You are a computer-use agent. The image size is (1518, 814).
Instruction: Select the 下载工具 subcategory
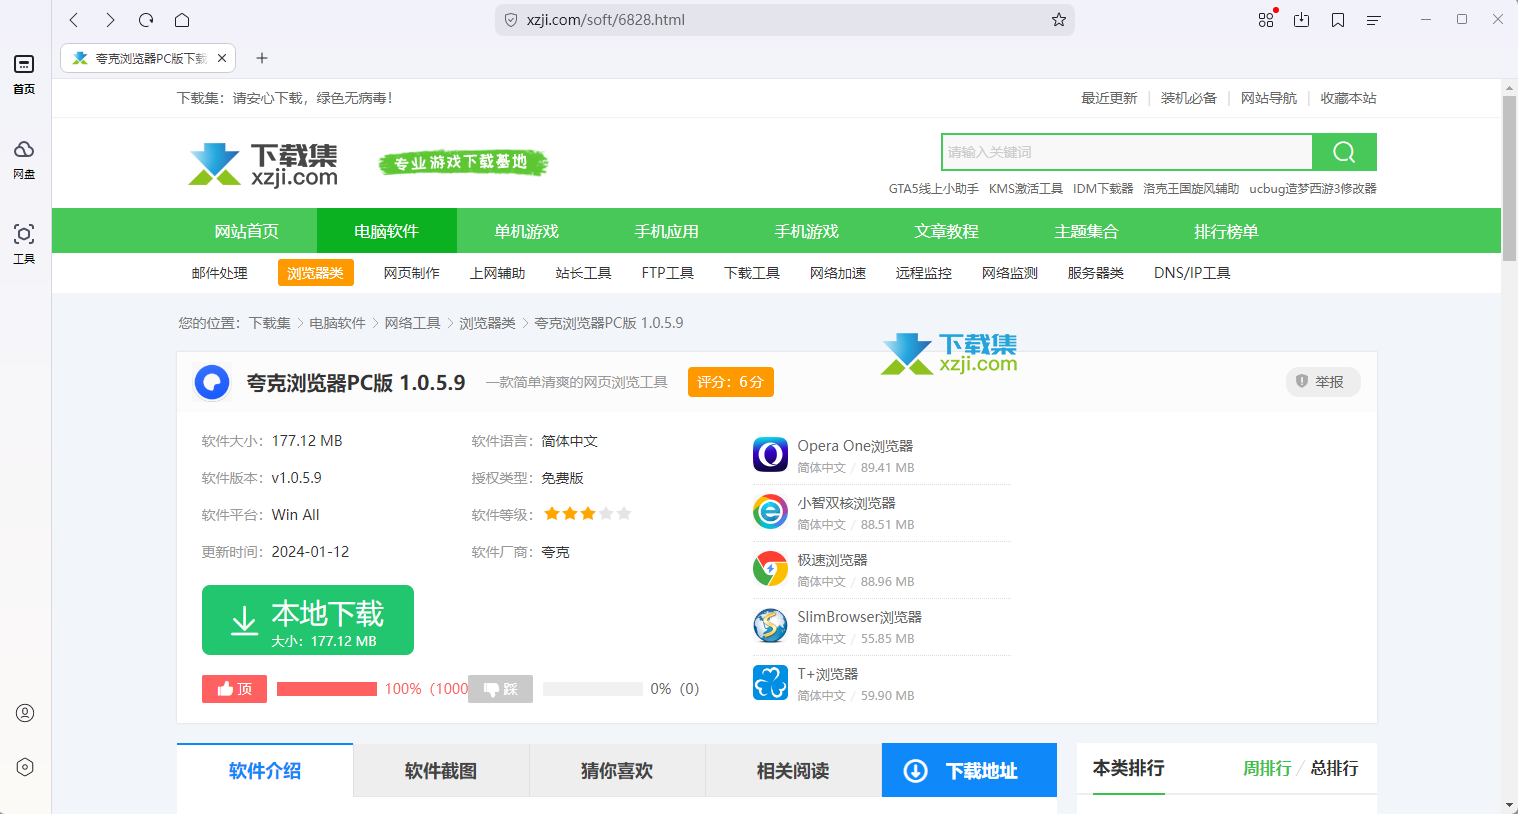click(752, 273)
